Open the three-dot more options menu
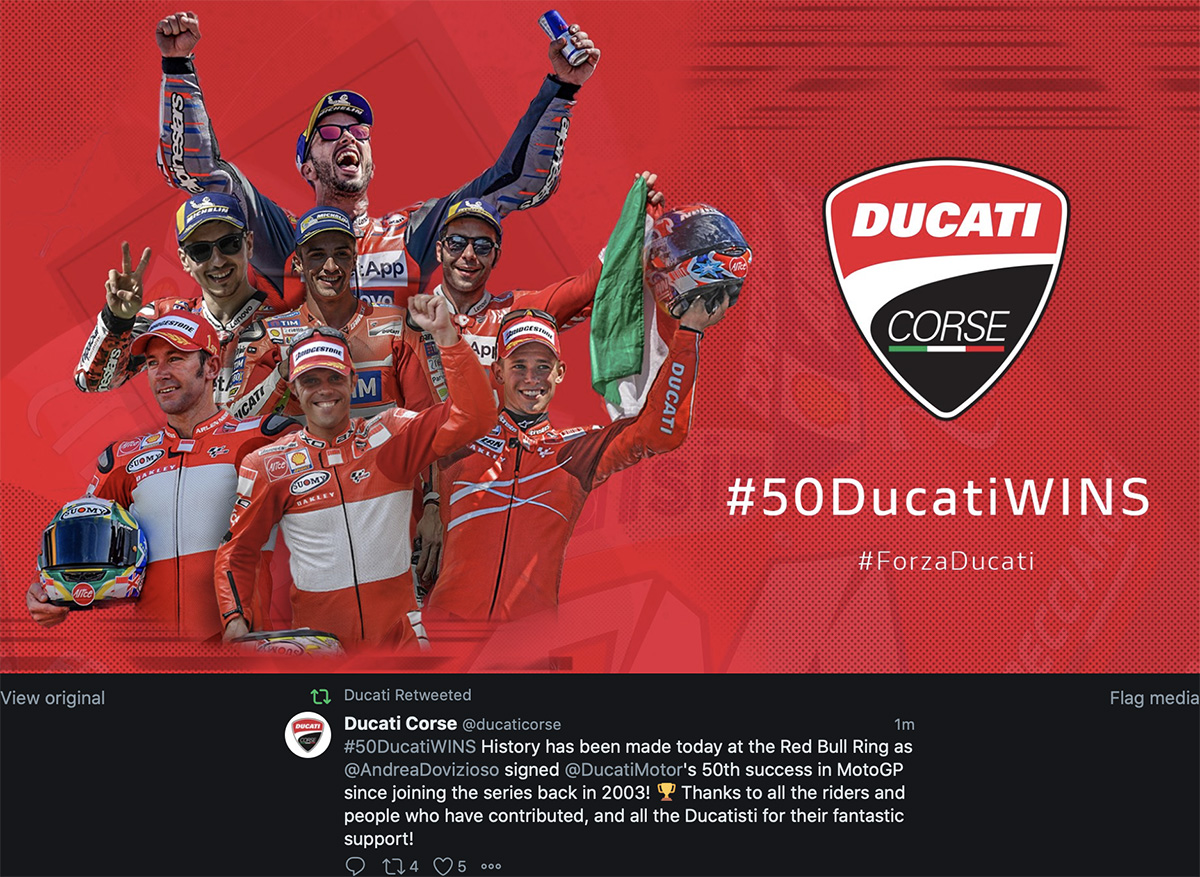Screen dimensions: 1200x877 point(491,866)
